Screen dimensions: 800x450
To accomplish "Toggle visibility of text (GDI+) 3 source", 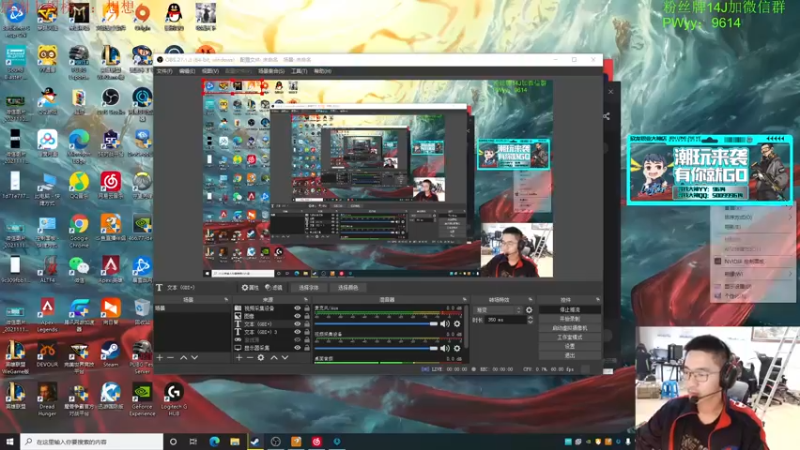I will tap(297, 332).
